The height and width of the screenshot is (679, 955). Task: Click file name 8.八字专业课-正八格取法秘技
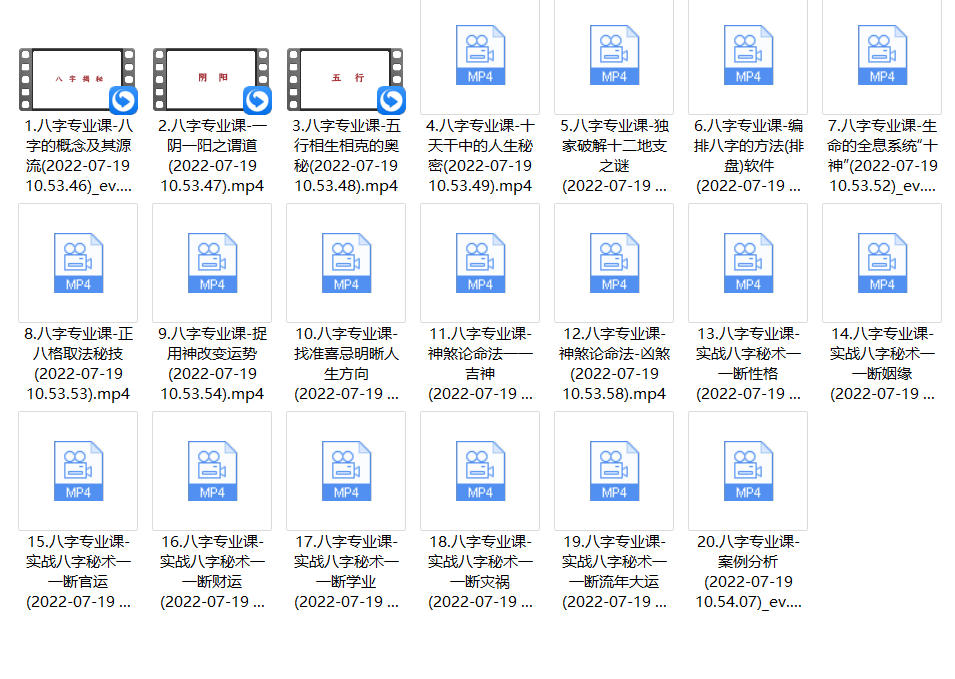tap(78, 364)
